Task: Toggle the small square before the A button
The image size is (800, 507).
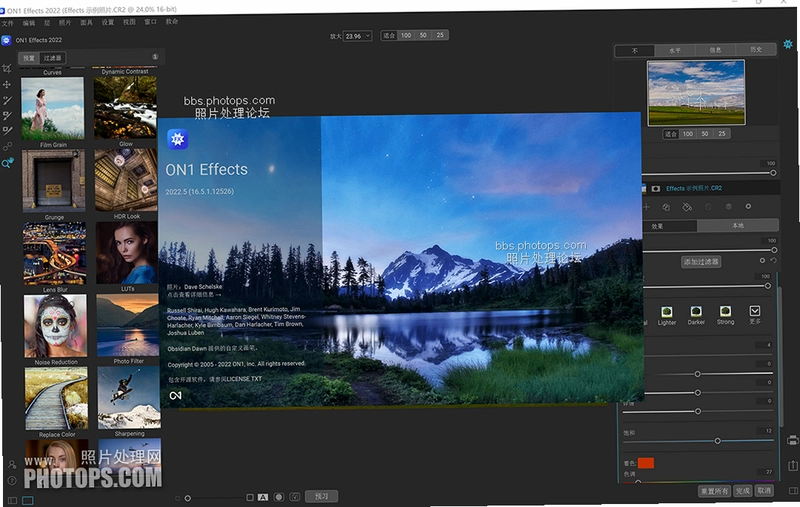Action: point(250,497)
